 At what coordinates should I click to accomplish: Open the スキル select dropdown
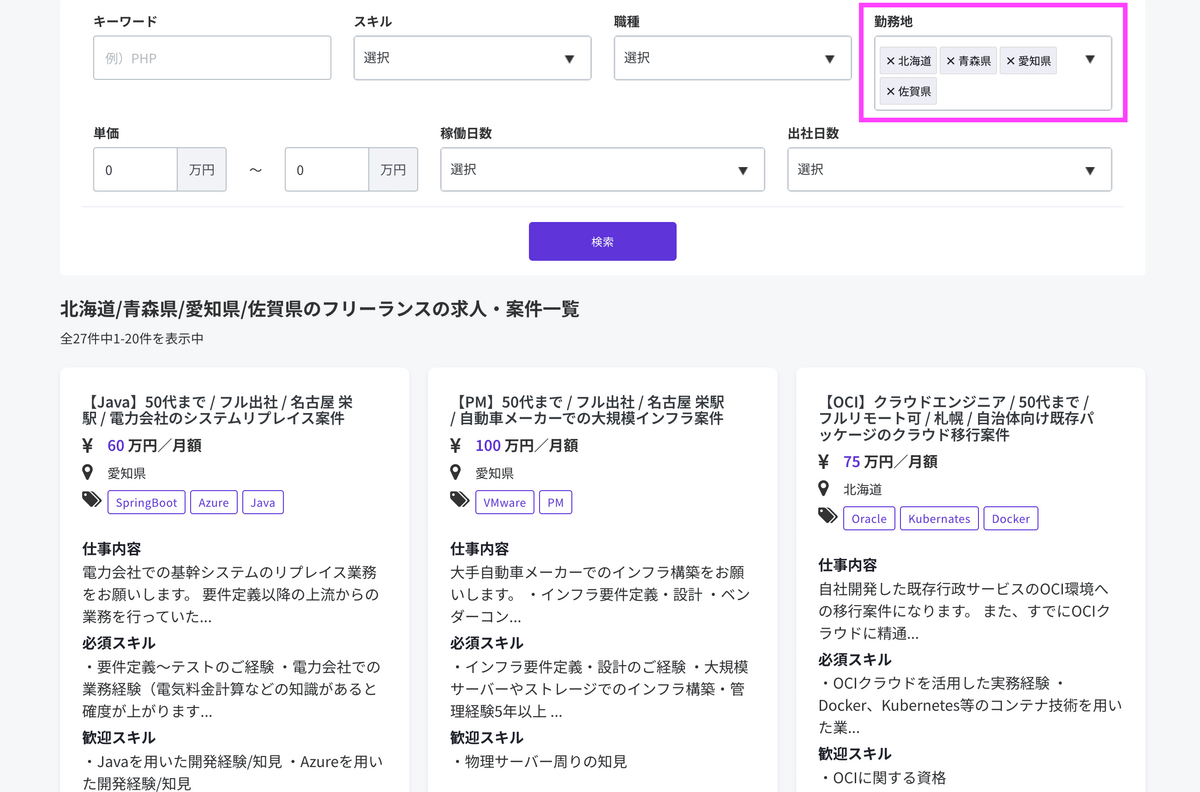[x=472, y=58]
